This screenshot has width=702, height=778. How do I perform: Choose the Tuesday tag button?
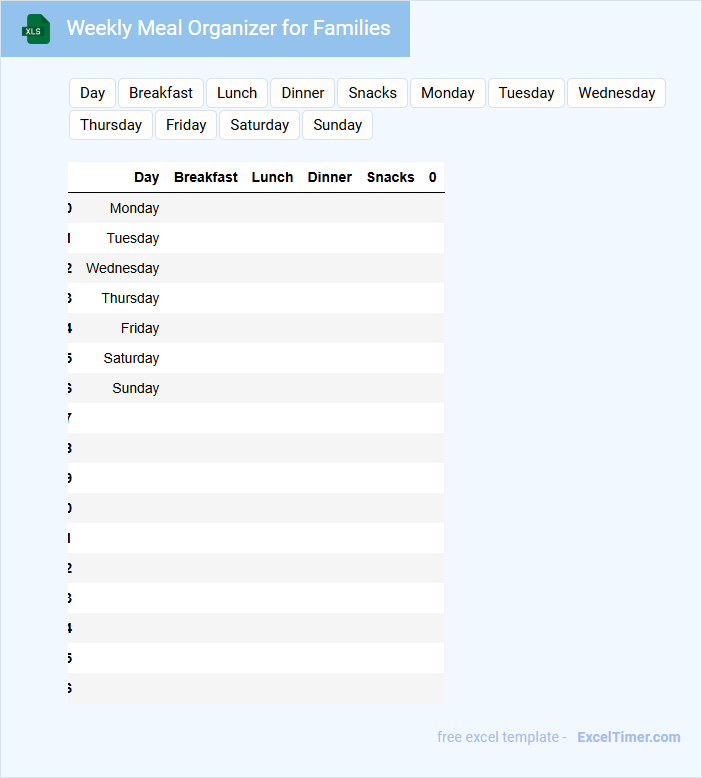[526, 93]
